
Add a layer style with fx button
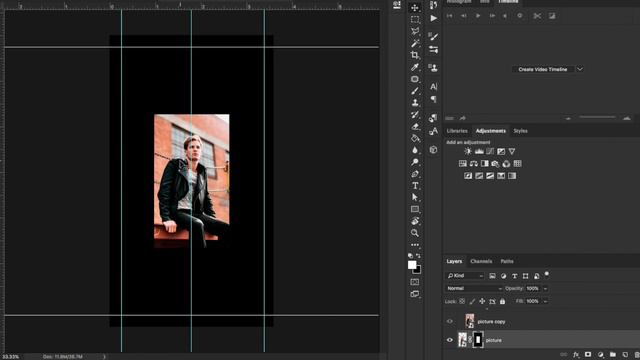click(576, 355)
